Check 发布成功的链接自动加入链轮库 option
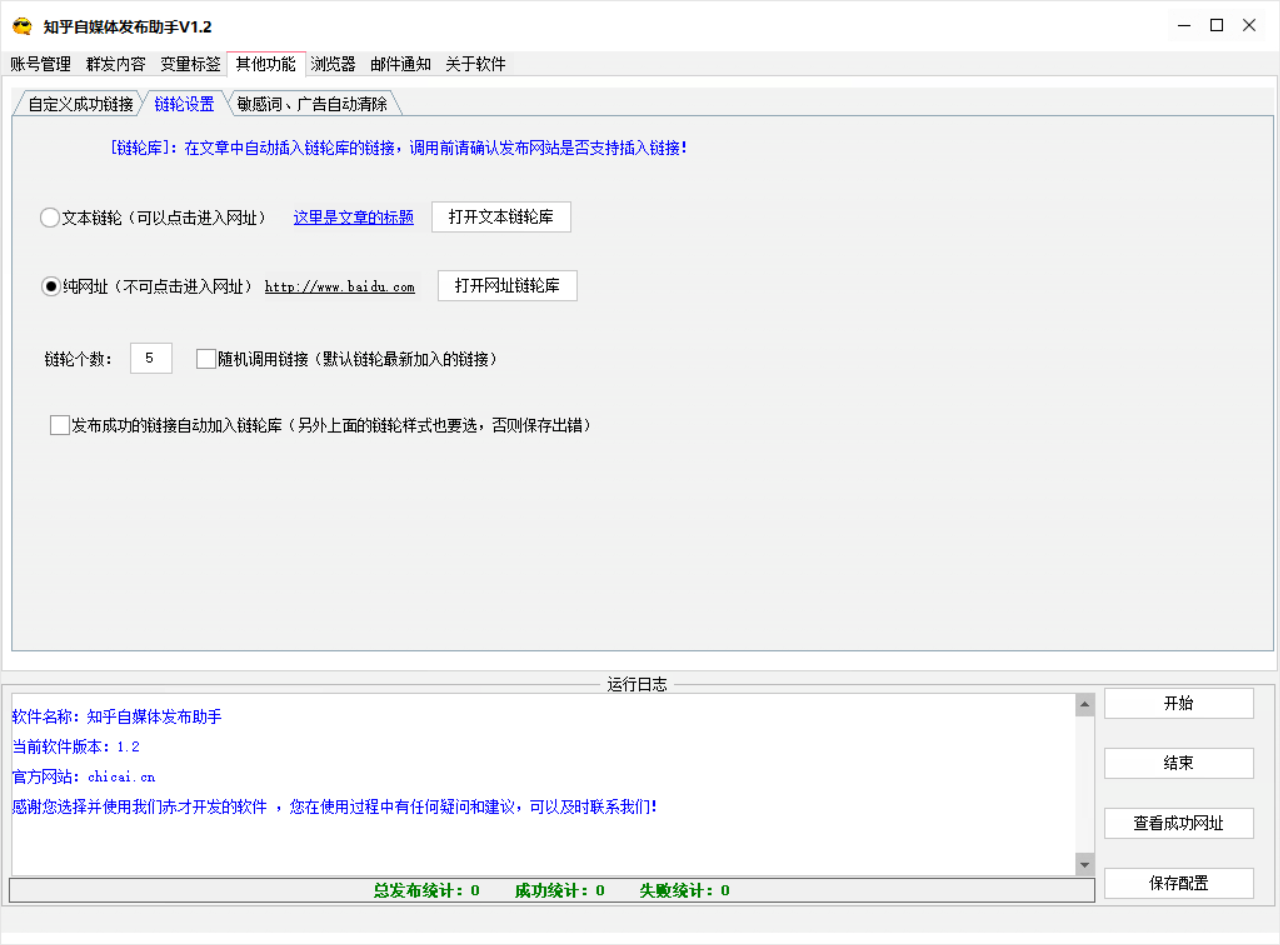1280x945 pixels. (x=60, y=425)
